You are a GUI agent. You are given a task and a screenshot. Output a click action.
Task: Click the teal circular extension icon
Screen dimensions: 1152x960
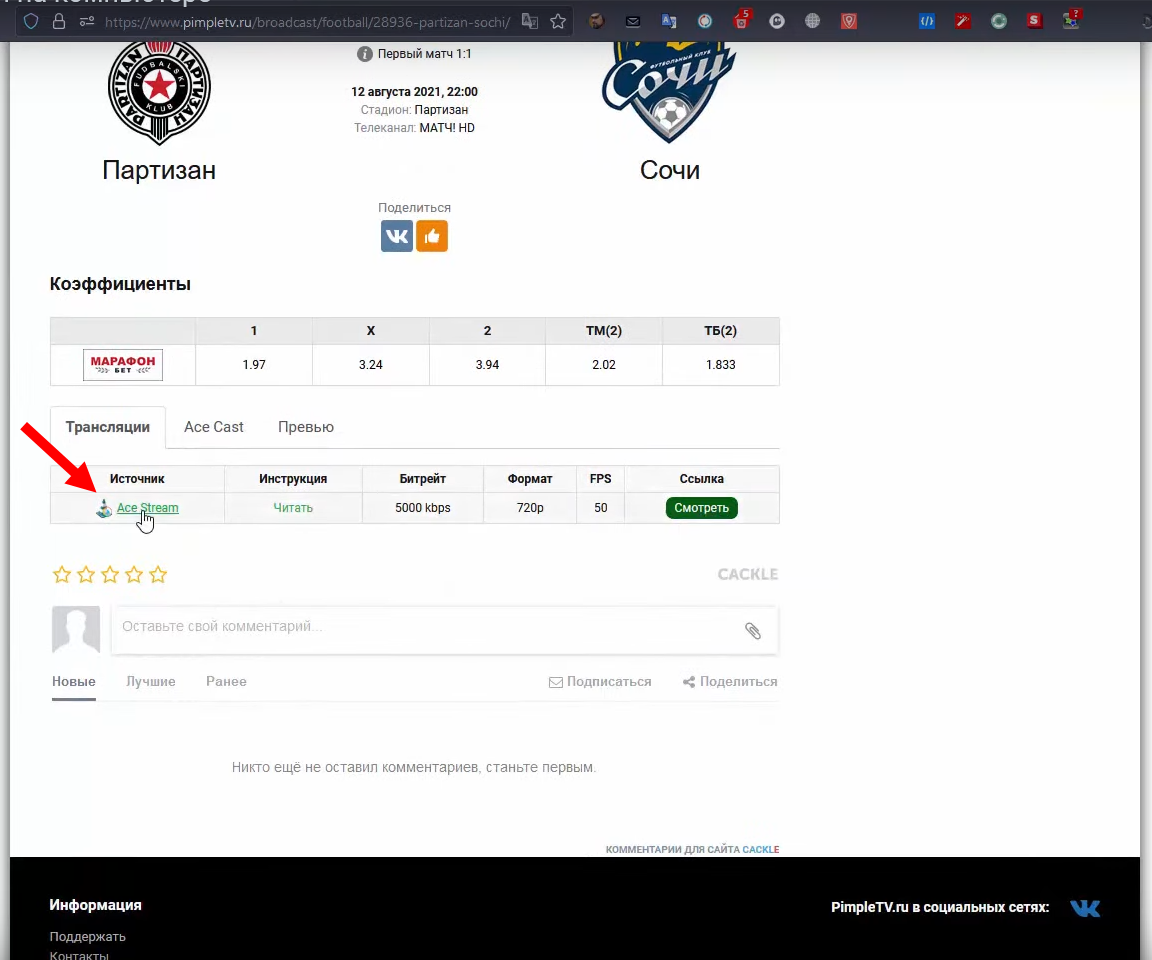click(705, 21)
